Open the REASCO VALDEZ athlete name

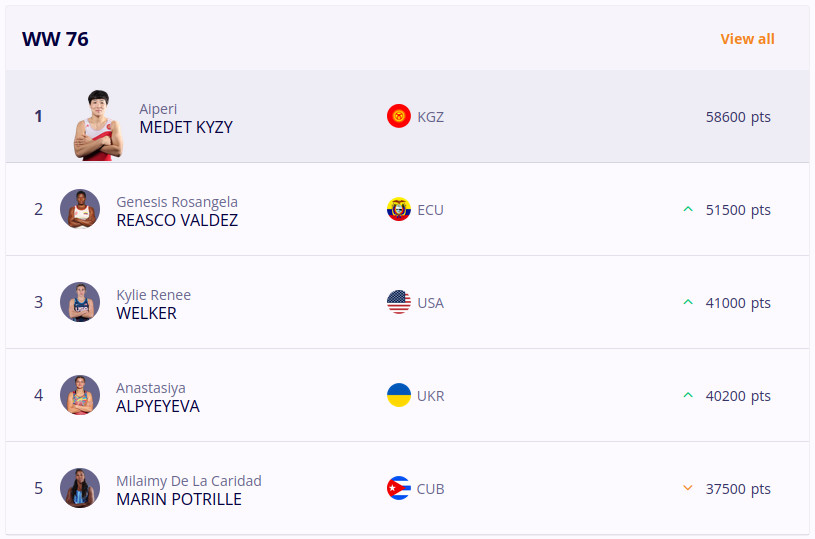177,221
